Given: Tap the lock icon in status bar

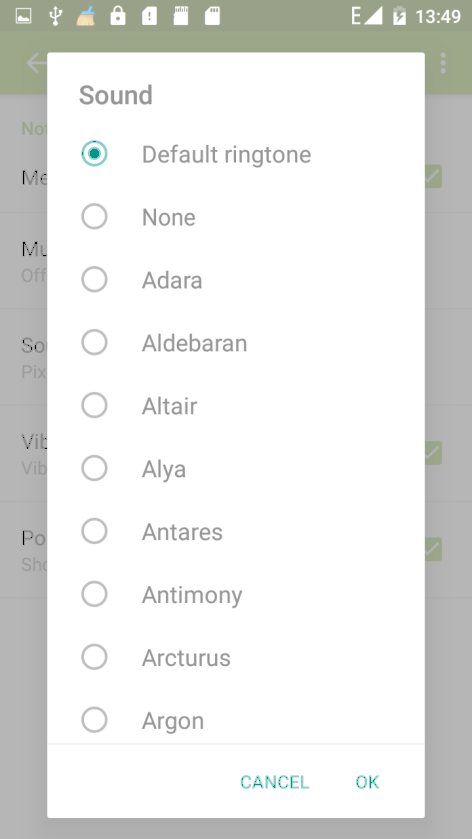Looking at the screenshot, I should [118, 16].
